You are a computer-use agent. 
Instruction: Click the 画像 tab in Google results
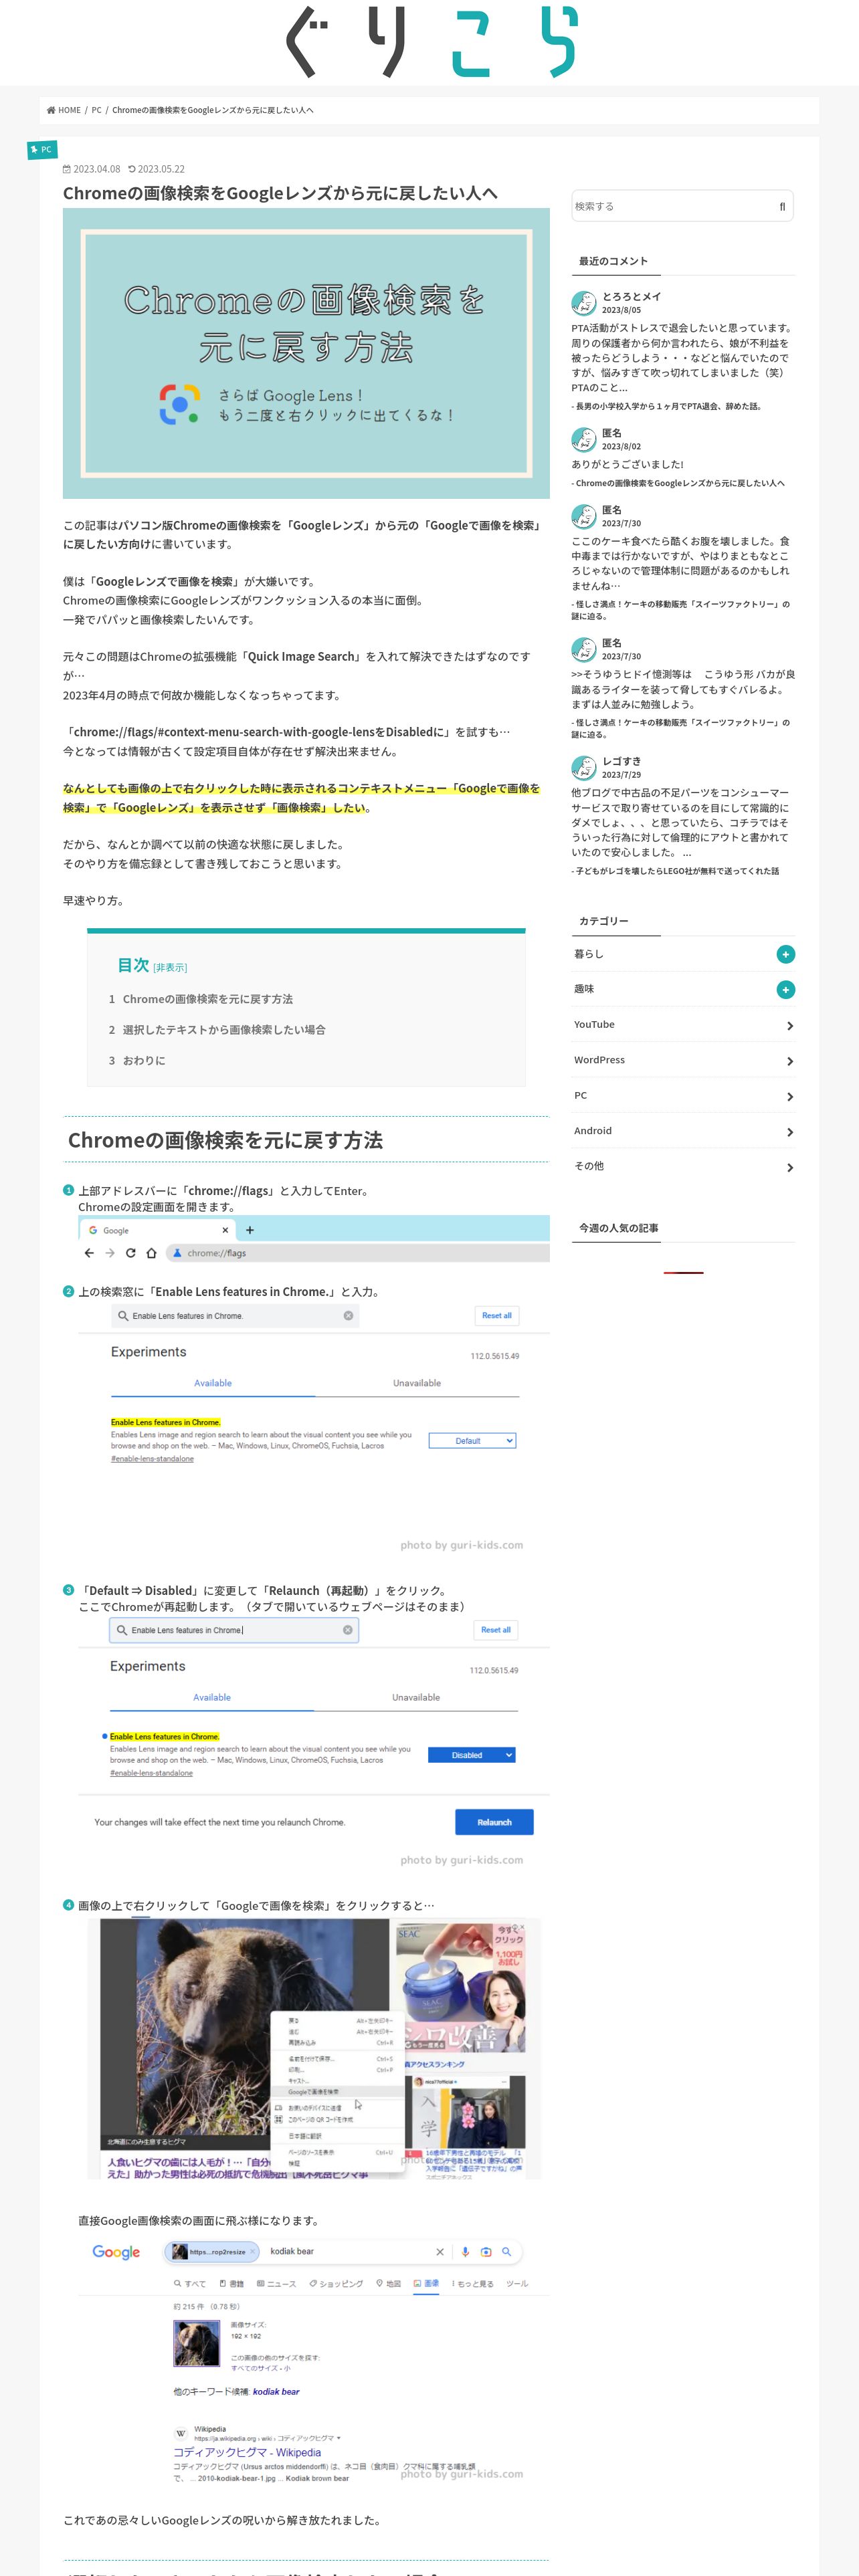[x=426, y=2283]
